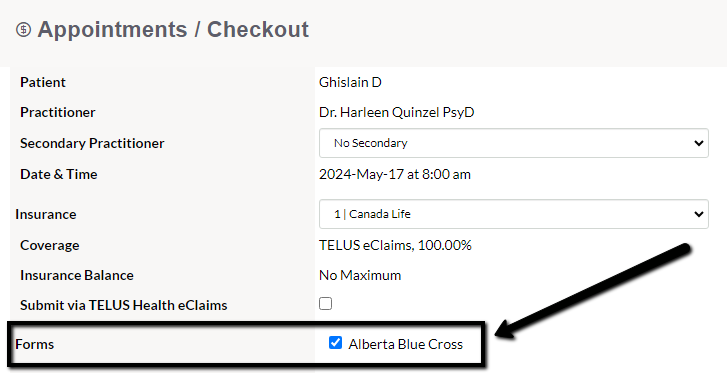Click the Forms row label

[x=34, y=344]
